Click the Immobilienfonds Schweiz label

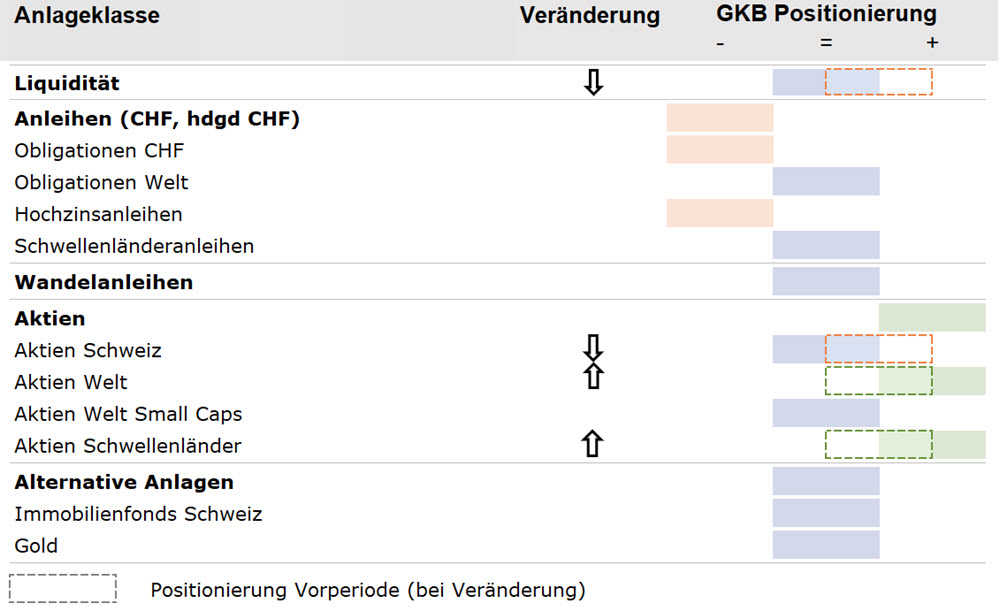pyautogui.click(x=138, y=514)
